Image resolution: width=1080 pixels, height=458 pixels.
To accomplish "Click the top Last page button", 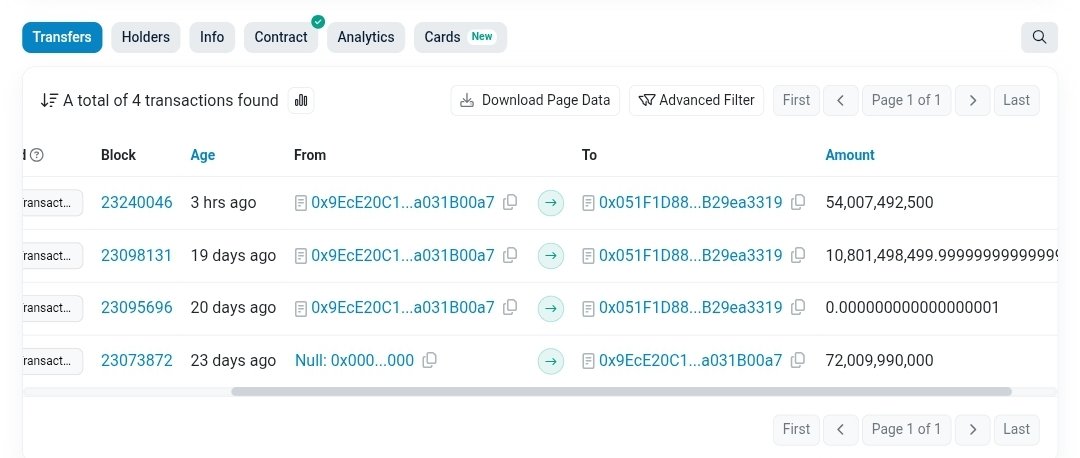I will click(1017, 101).
